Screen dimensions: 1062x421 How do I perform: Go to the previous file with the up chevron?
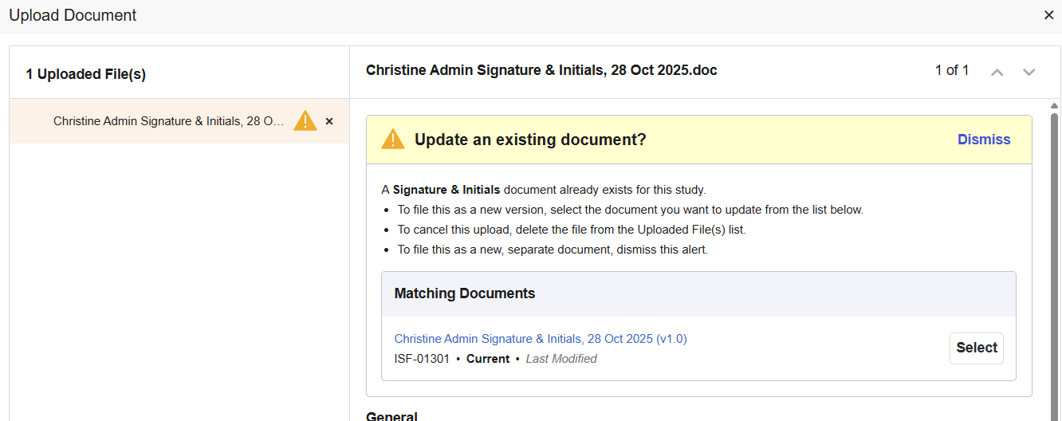coord(996,72)
